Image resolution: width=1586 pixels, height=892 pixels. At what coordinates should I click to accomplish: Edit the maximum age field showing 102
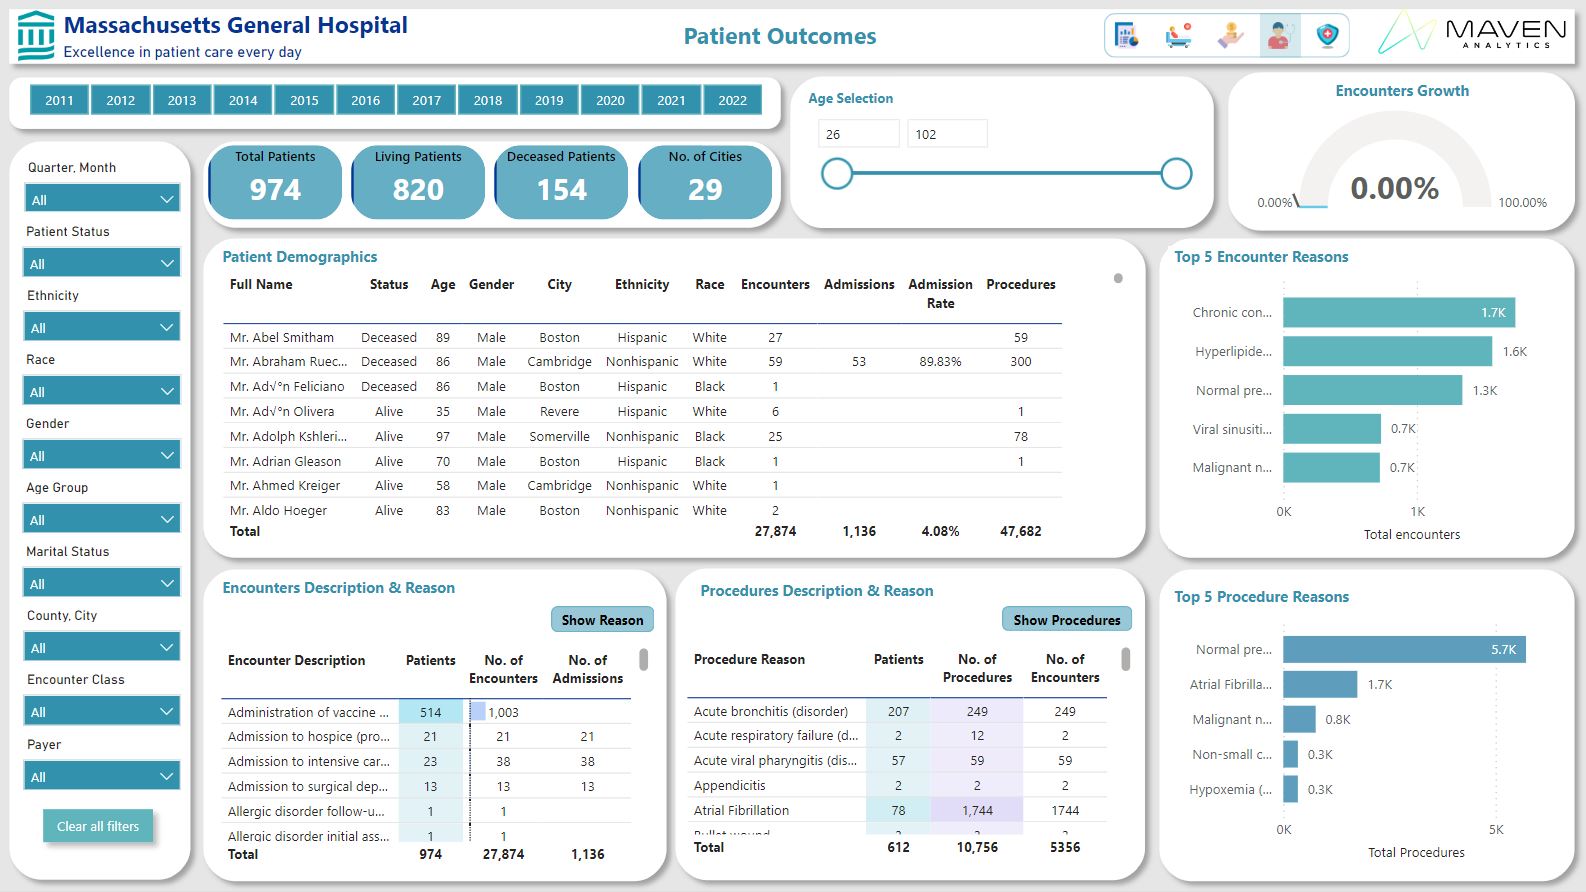click(947, 134)
